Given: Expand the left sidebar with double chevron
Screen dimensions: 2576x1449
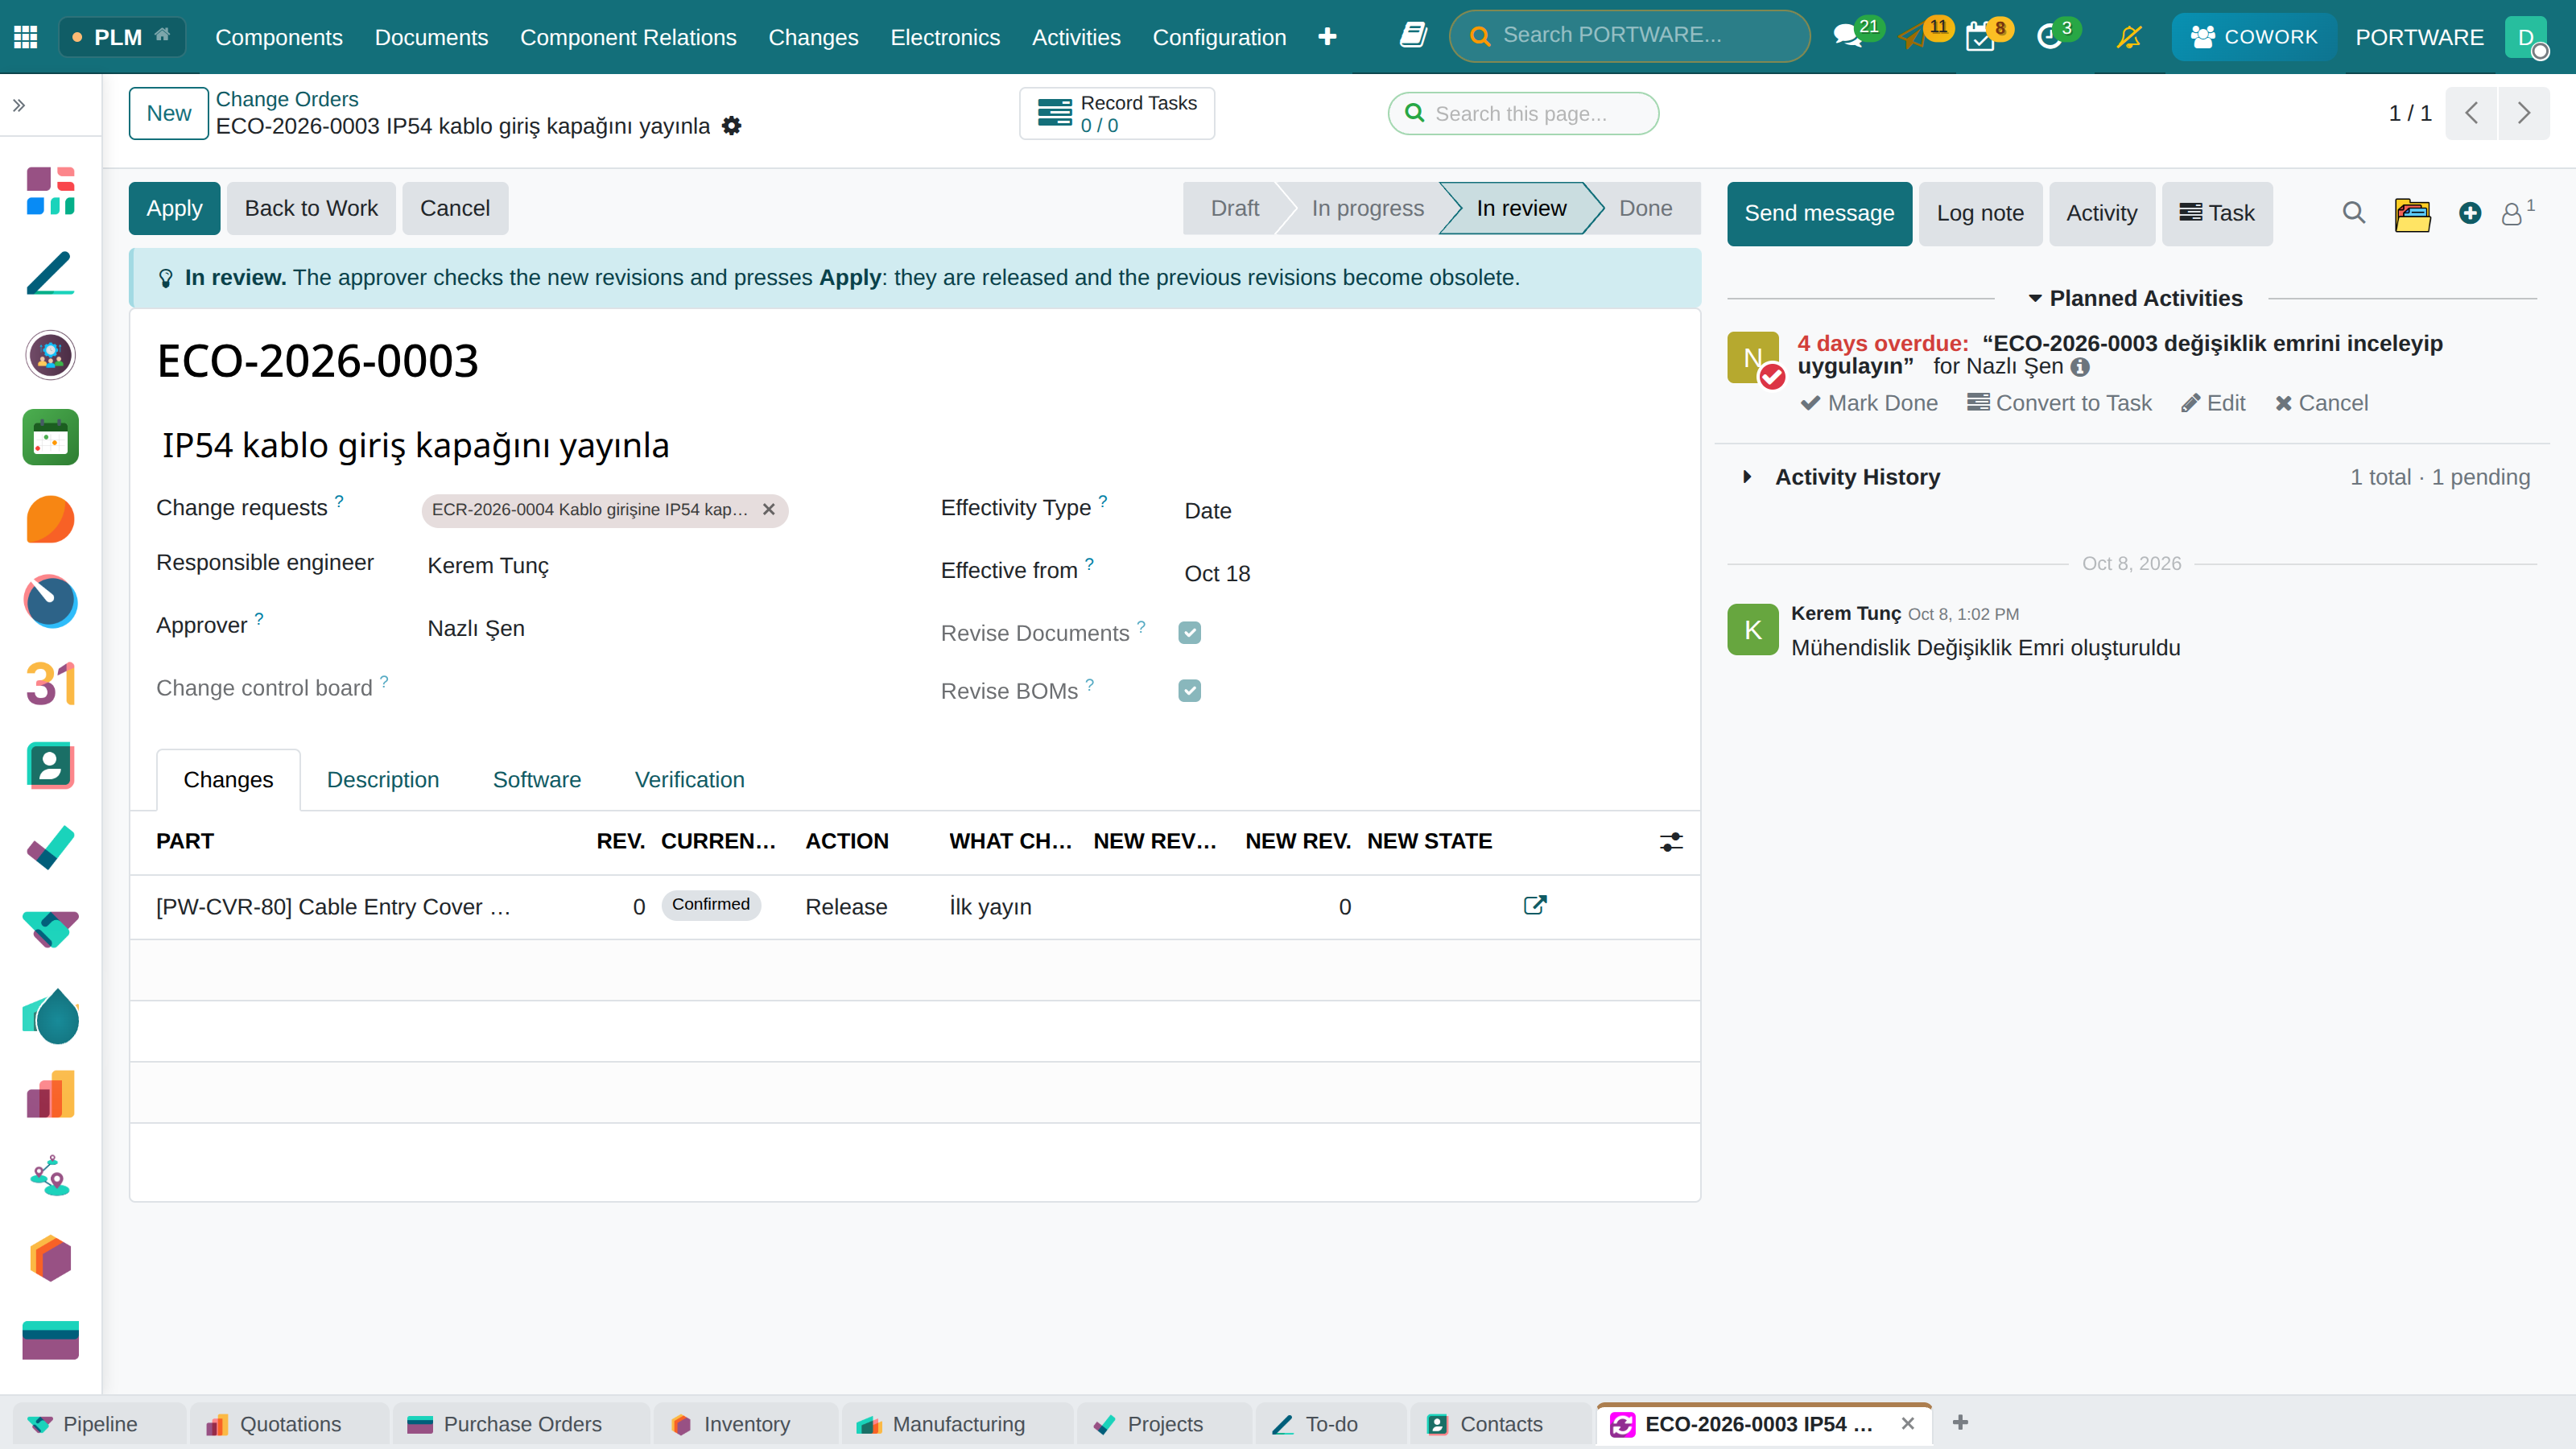Looking at the screenshot, I should click(x=19, y=105).
